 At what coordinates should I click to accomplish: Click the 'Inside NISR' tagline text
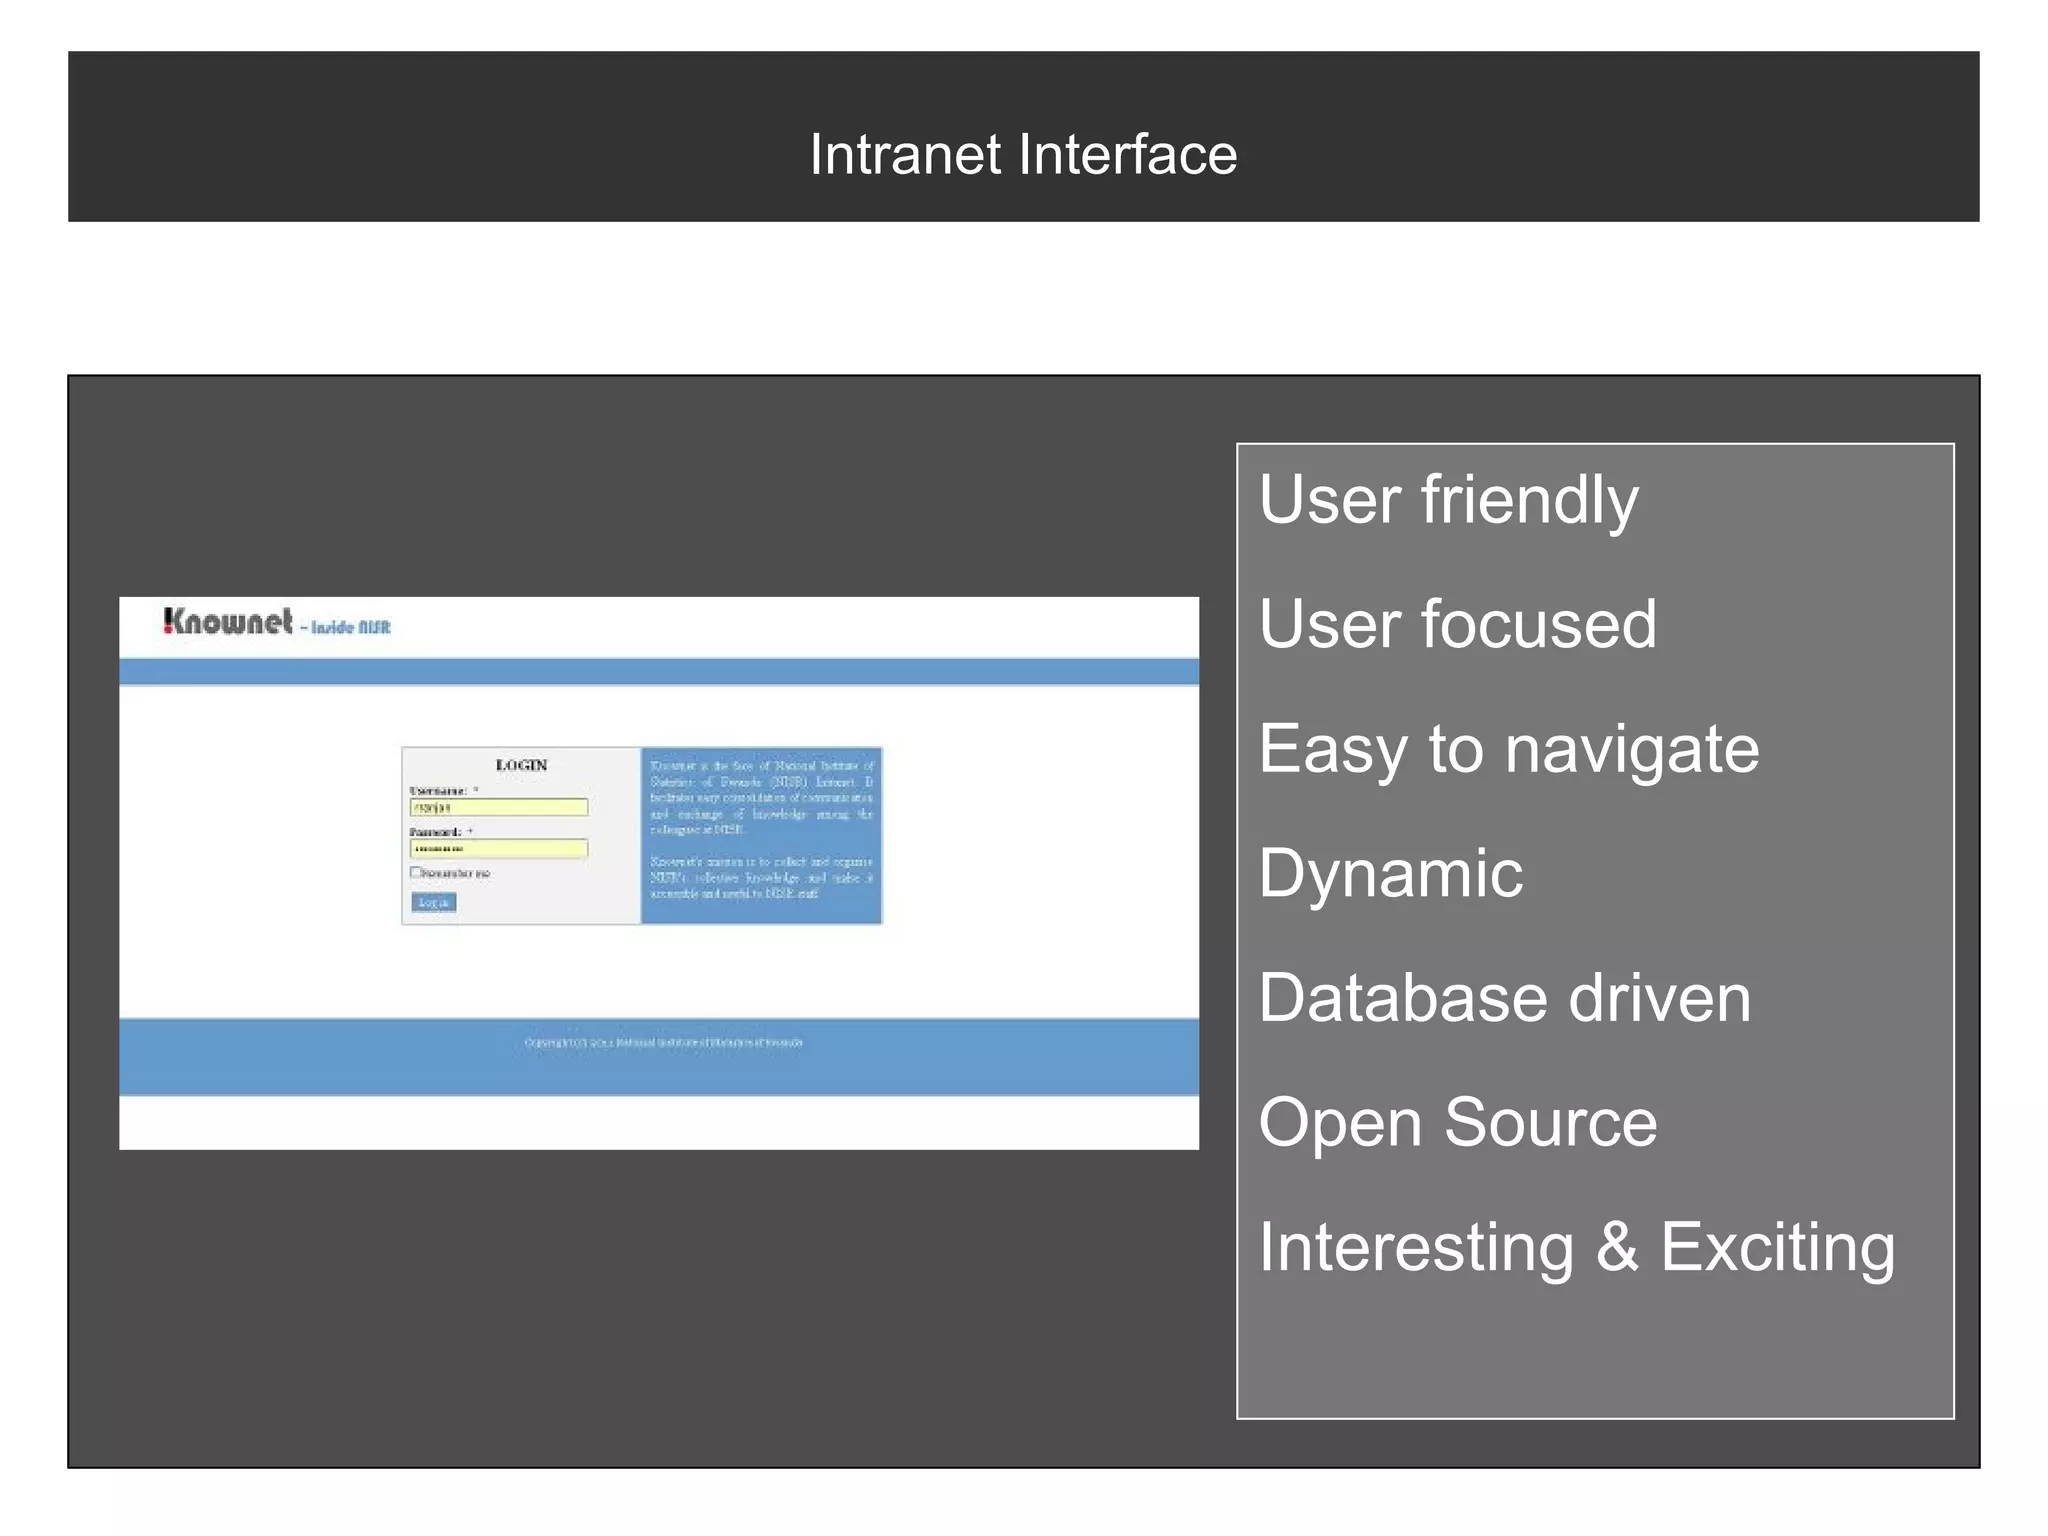(349, 628)
